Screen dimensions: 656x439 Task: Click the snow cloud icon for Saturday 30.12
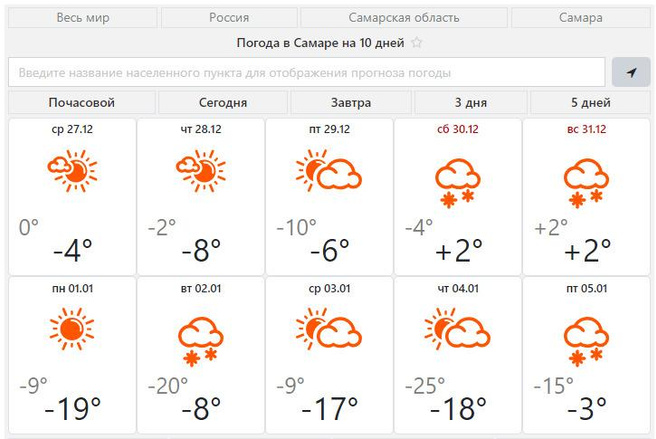click(459, 181)
